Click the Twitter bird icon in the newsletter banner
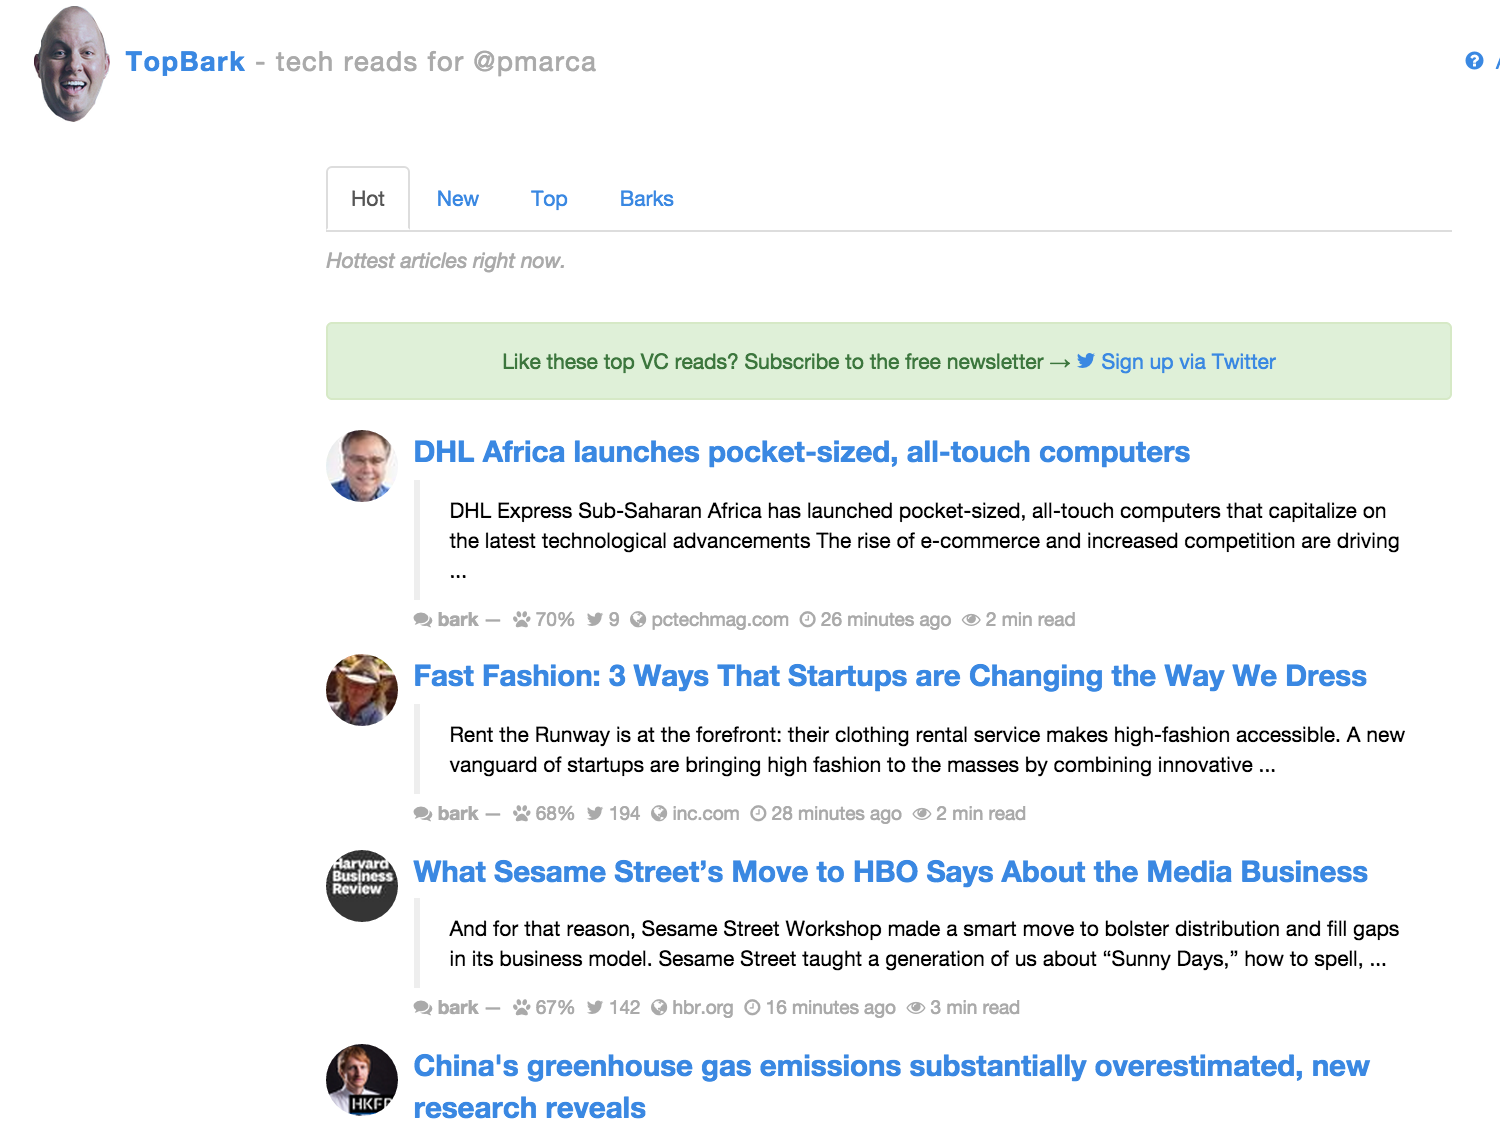Screen dimensions: 1500x1132 [1086, 361]
